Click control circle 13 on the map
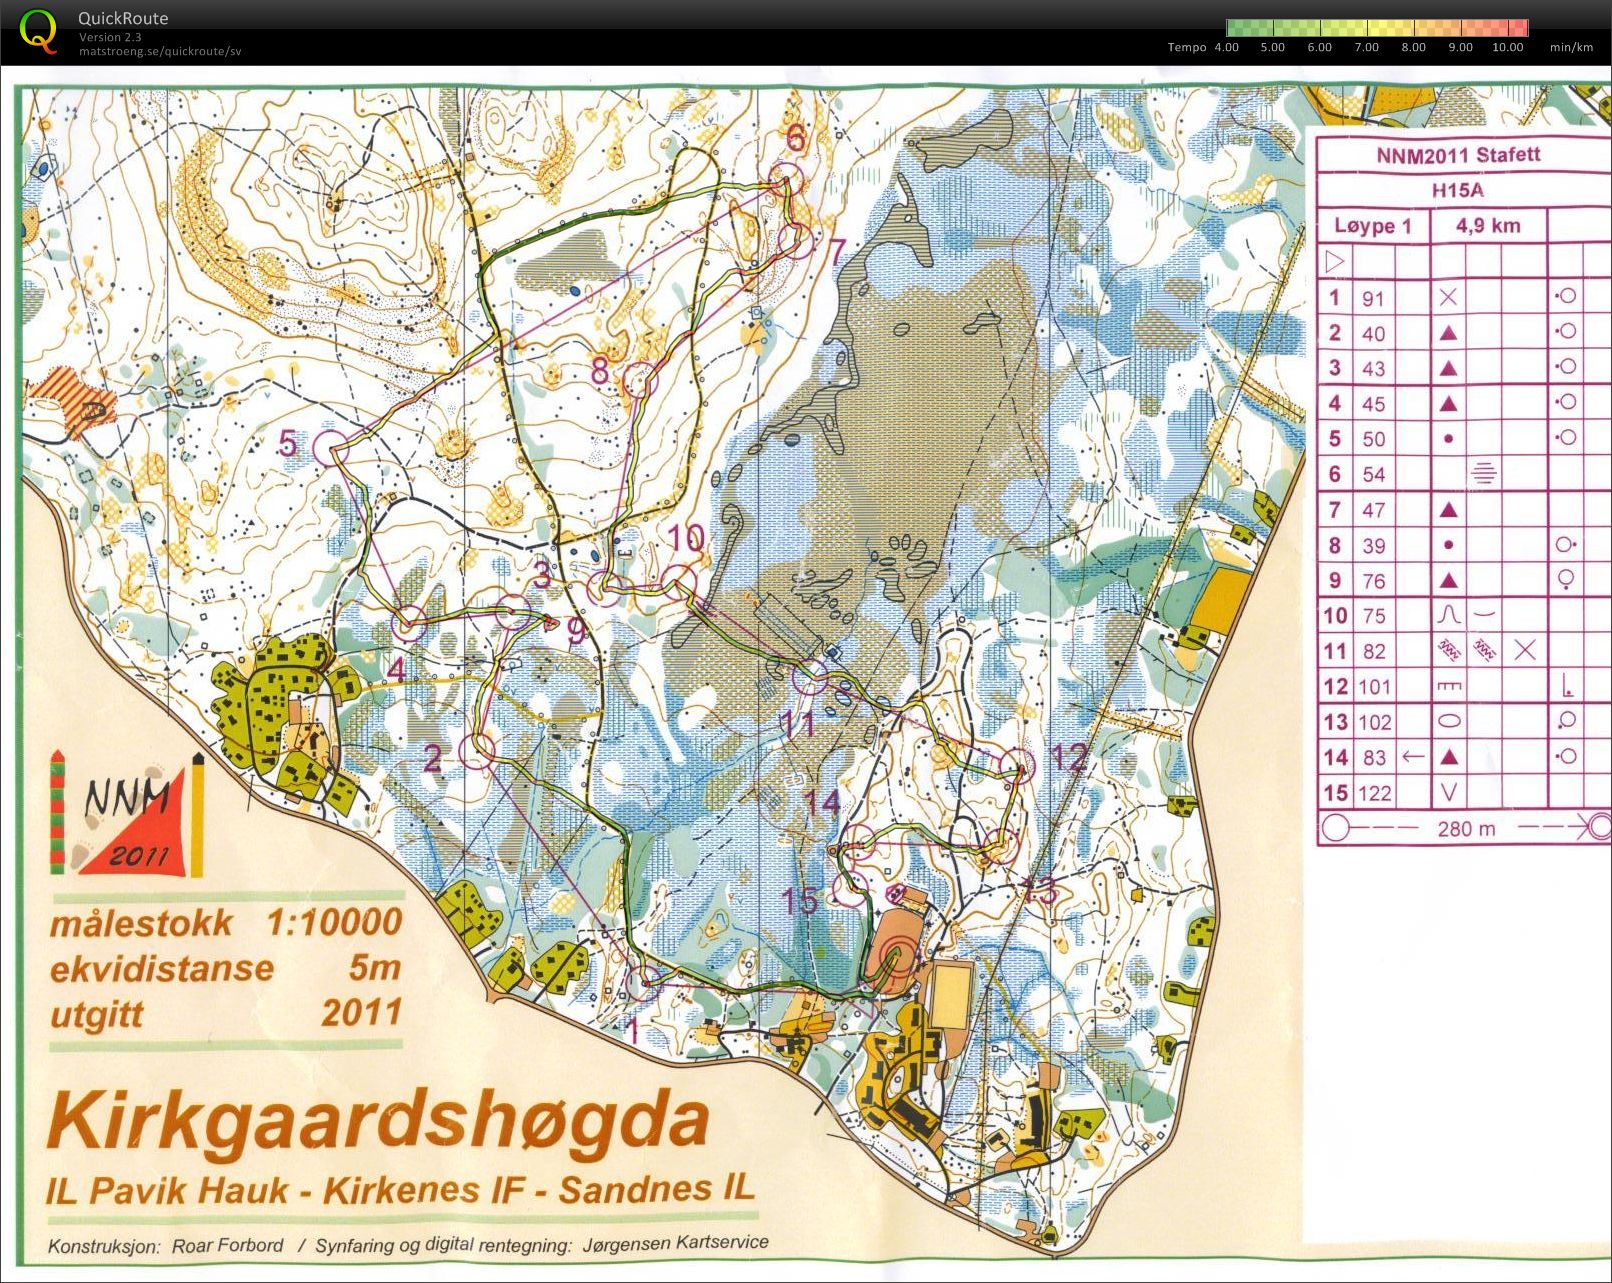 point(1000,845)
